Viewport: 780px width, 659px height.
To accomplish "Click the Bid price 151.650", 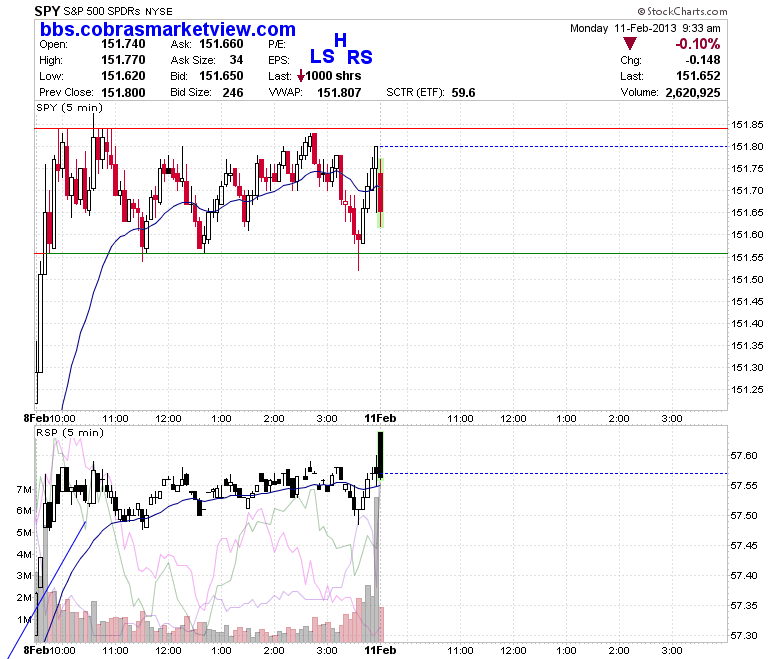I will pyautogui.click(x=221, y=76).
